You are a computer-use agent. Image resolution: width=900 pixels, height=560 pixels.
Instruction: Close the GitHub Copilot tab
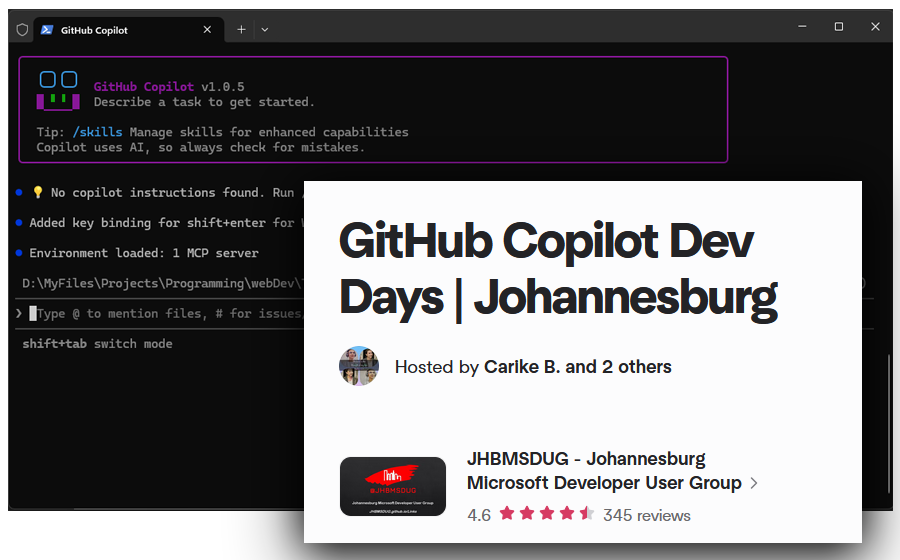(207, 29)
